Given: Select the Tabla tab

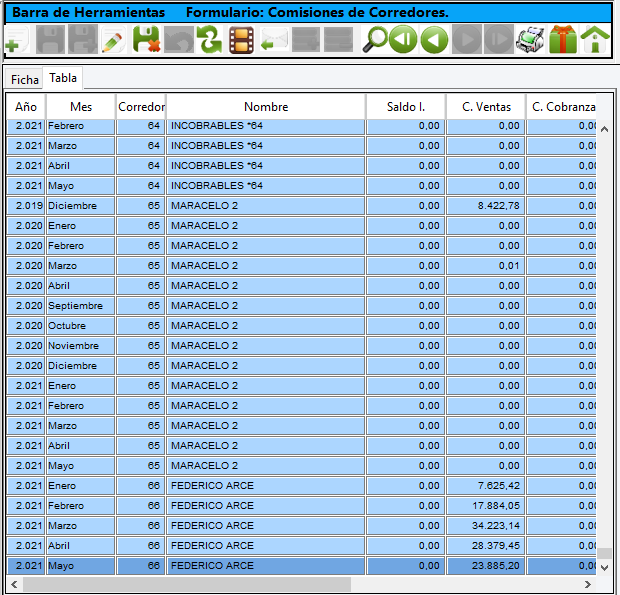Looking at the screenshot, I should (x=63, y=78).
